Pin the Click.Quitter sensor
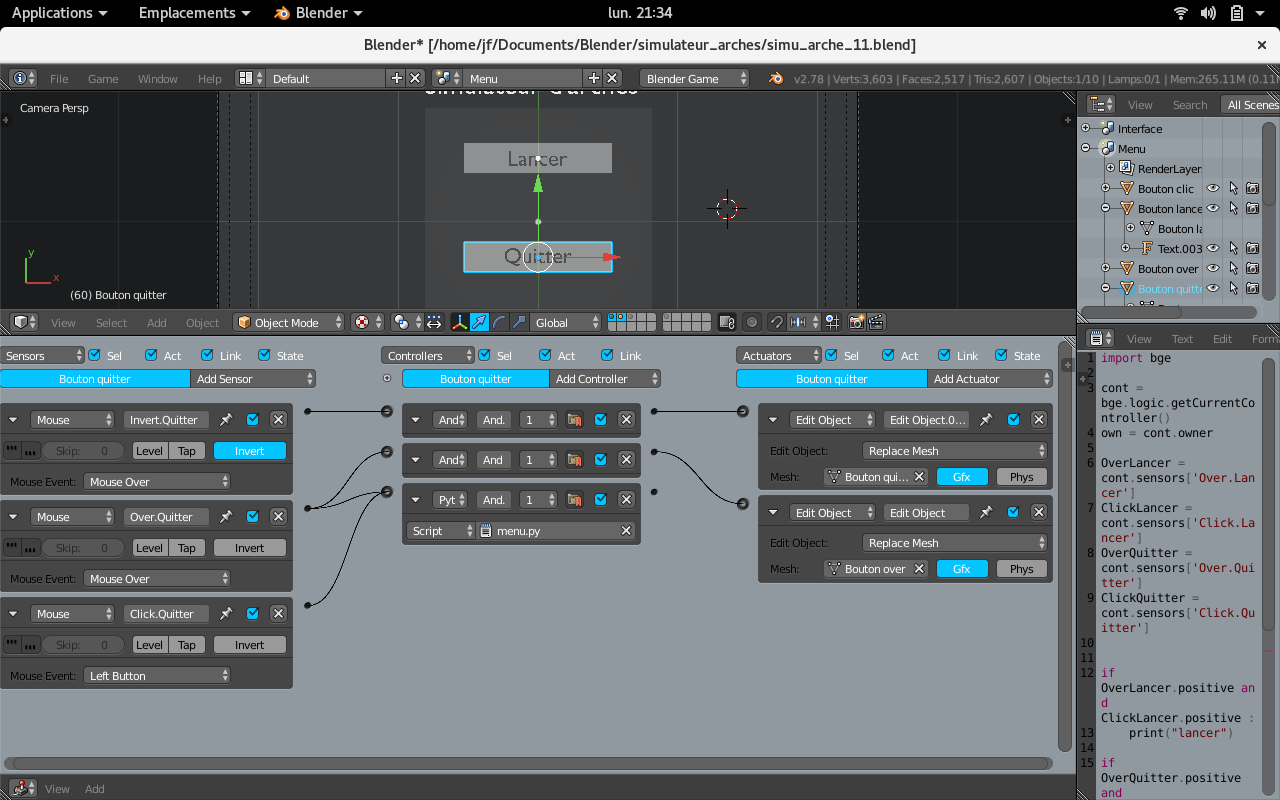The image size is (1280, 800). (226, 614)
